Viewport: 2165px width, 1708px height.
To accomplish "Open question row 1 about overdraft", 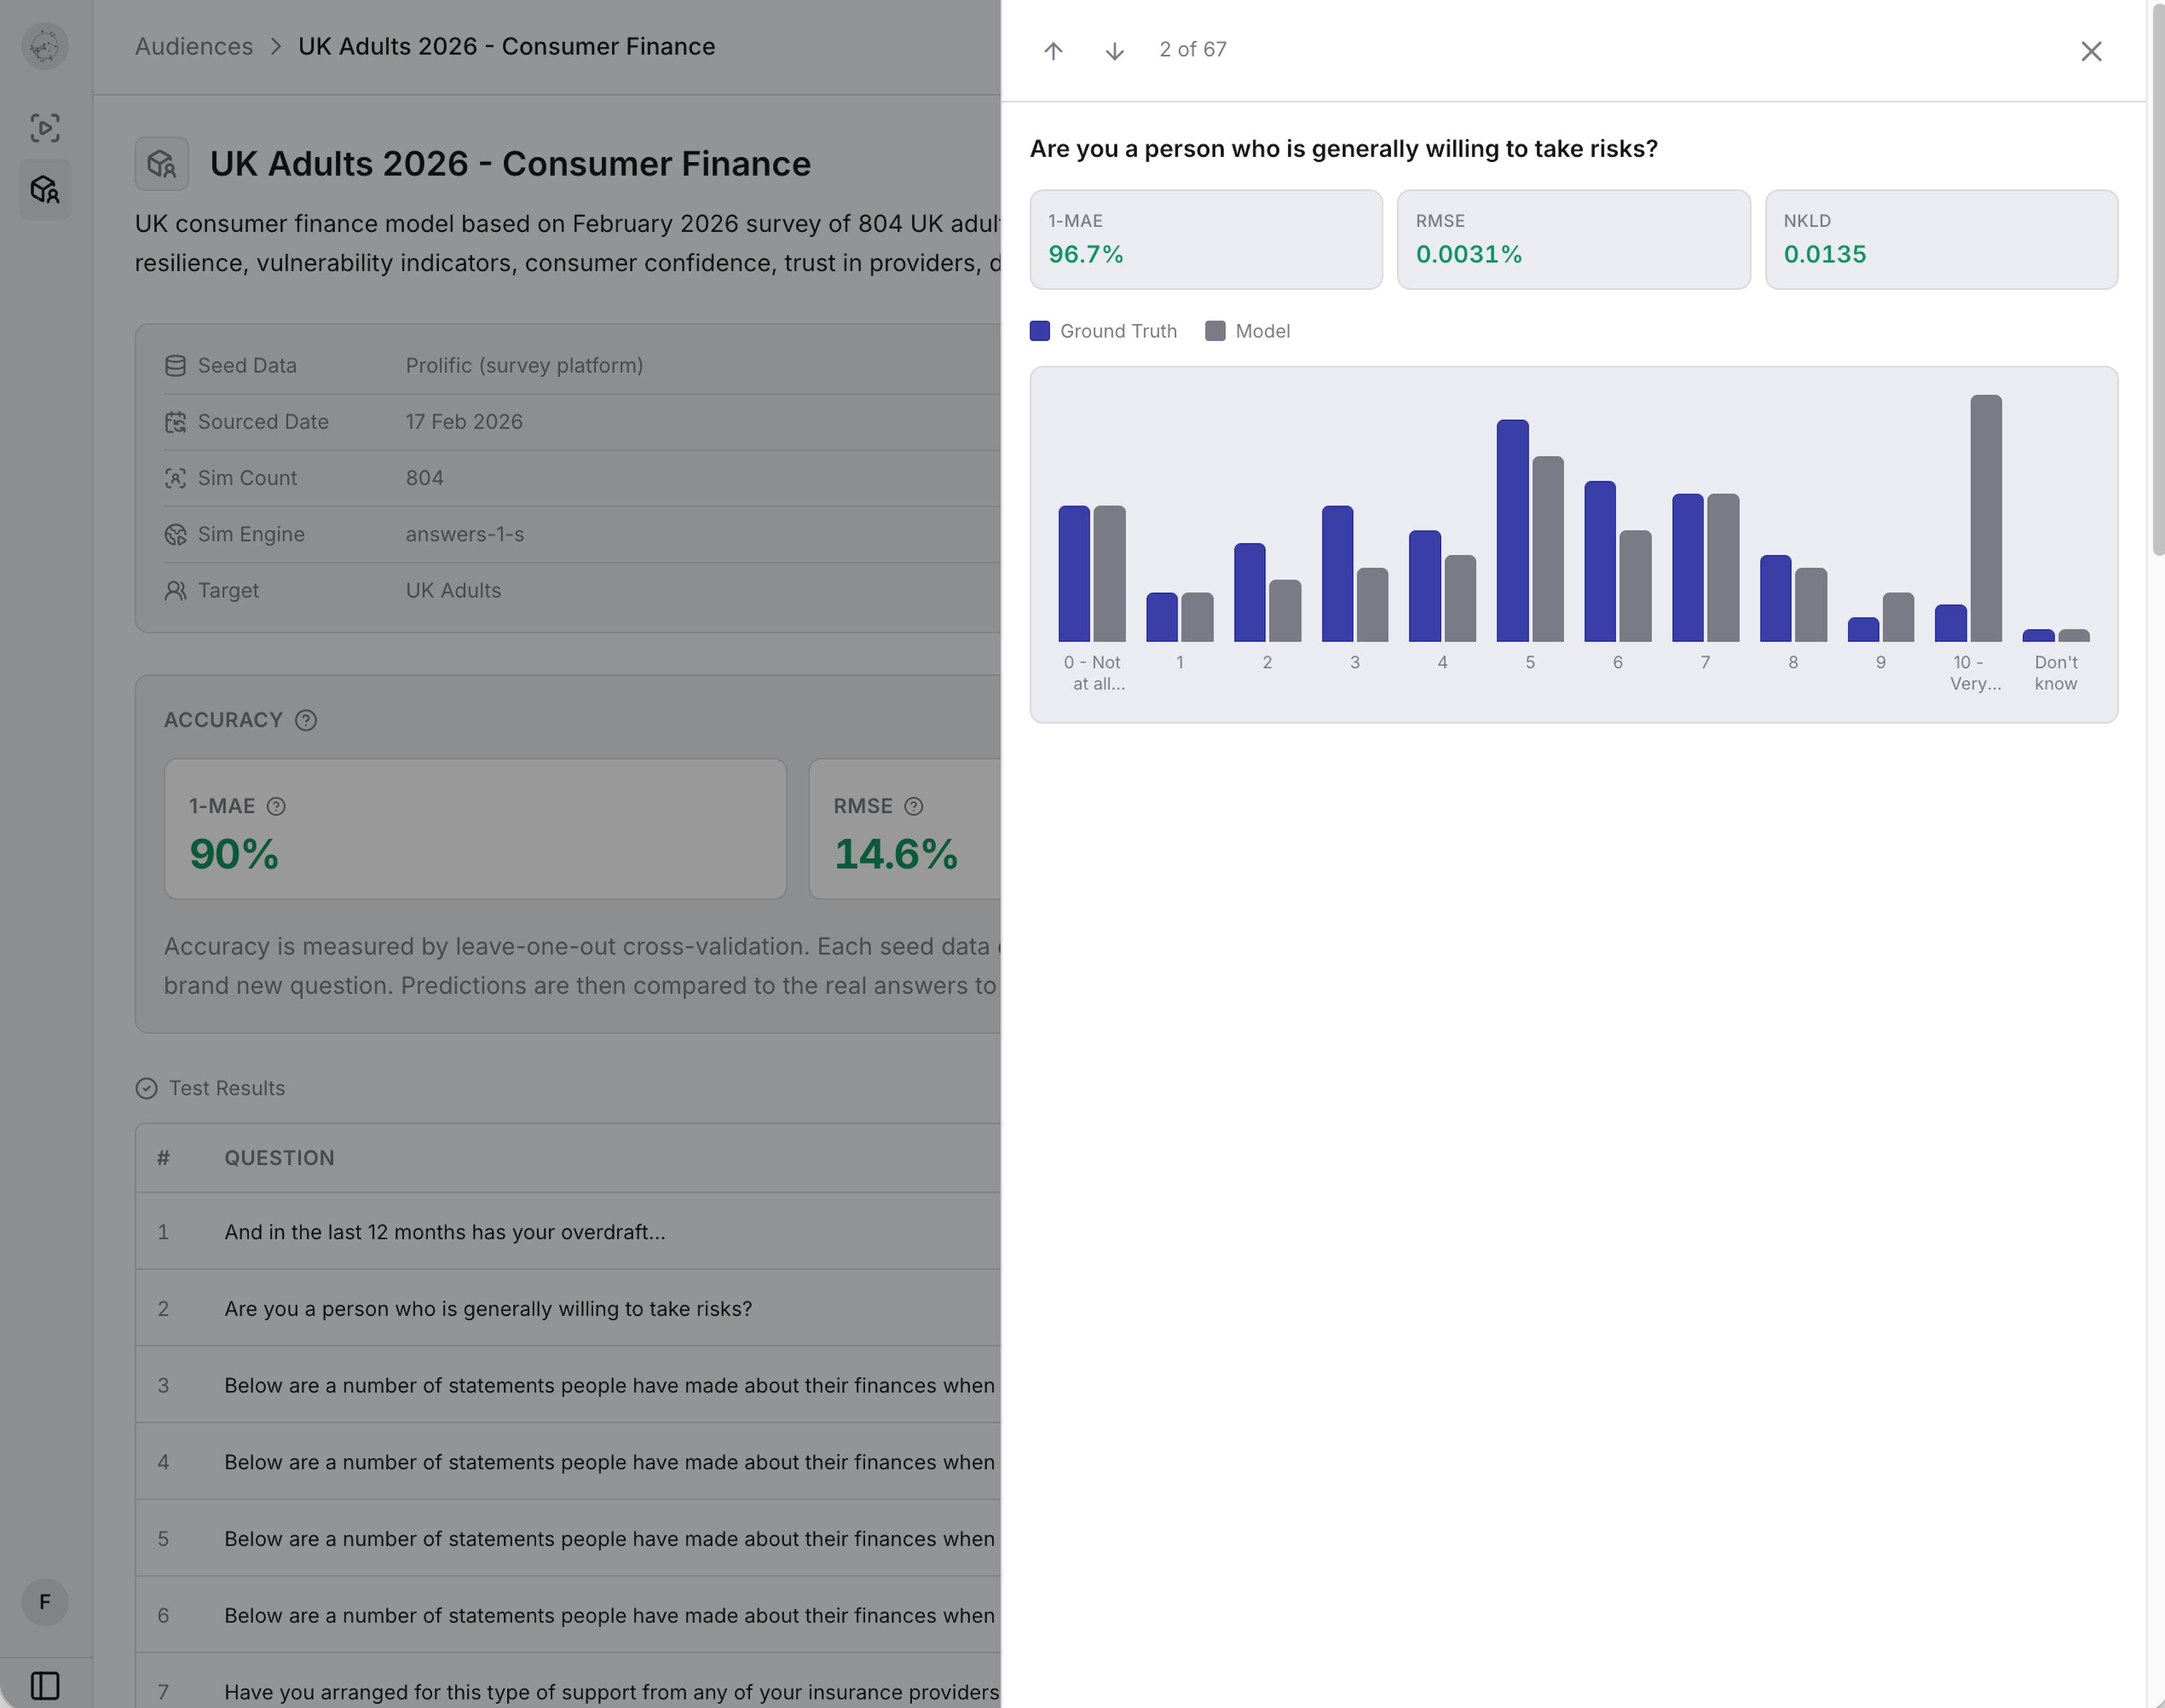I will coord(444,1232).
